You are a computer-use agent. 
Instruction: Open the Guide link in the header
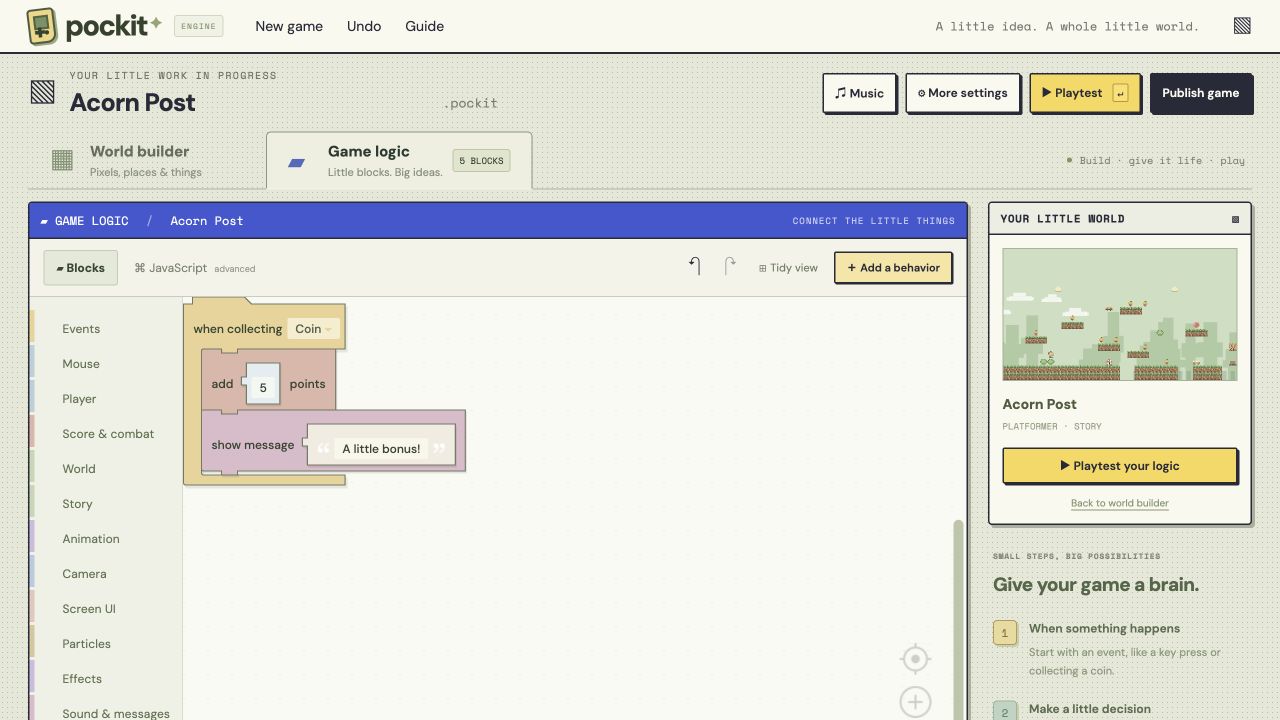pyautogui.click(x=425, y=26)
